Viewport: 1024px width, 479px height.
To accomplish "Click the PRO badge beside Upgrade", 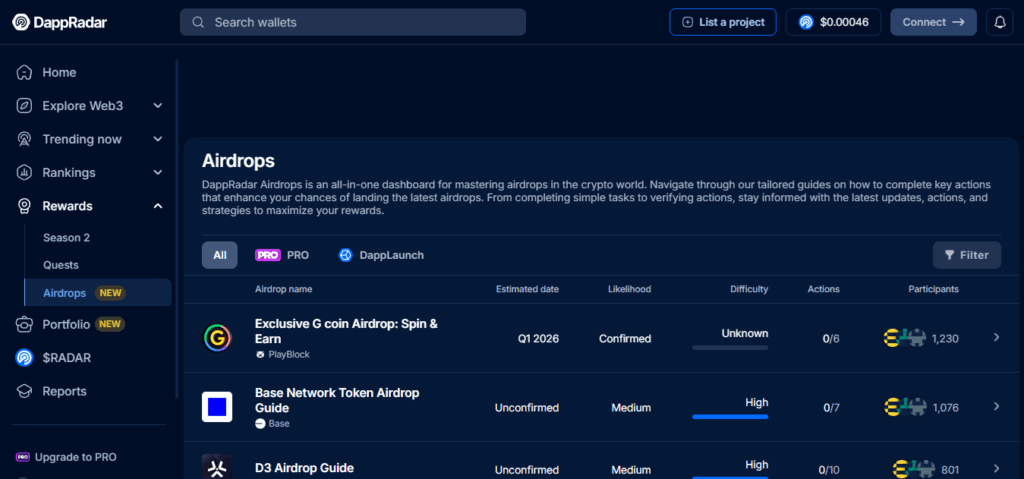I will 23,457.
